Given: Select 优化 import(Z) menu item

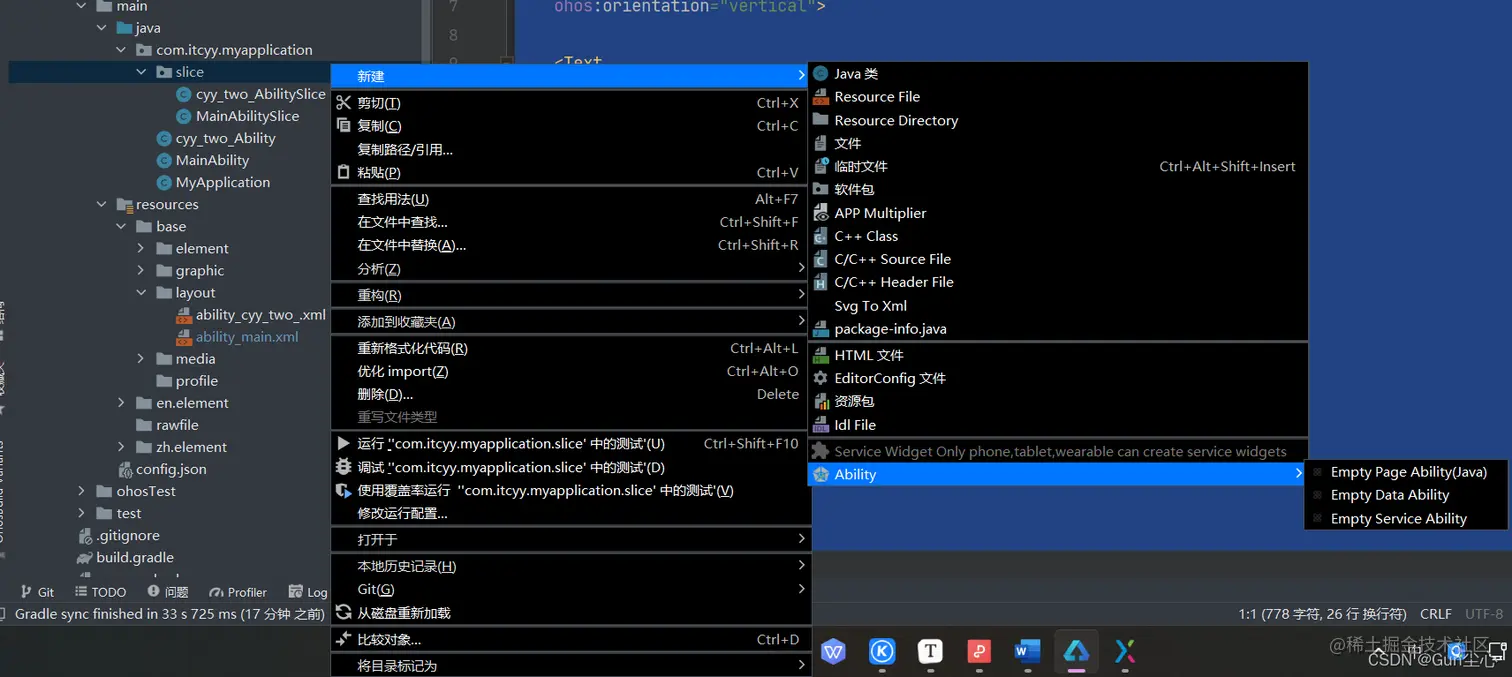Looking at the screenshot, I should tap(570, 371).
